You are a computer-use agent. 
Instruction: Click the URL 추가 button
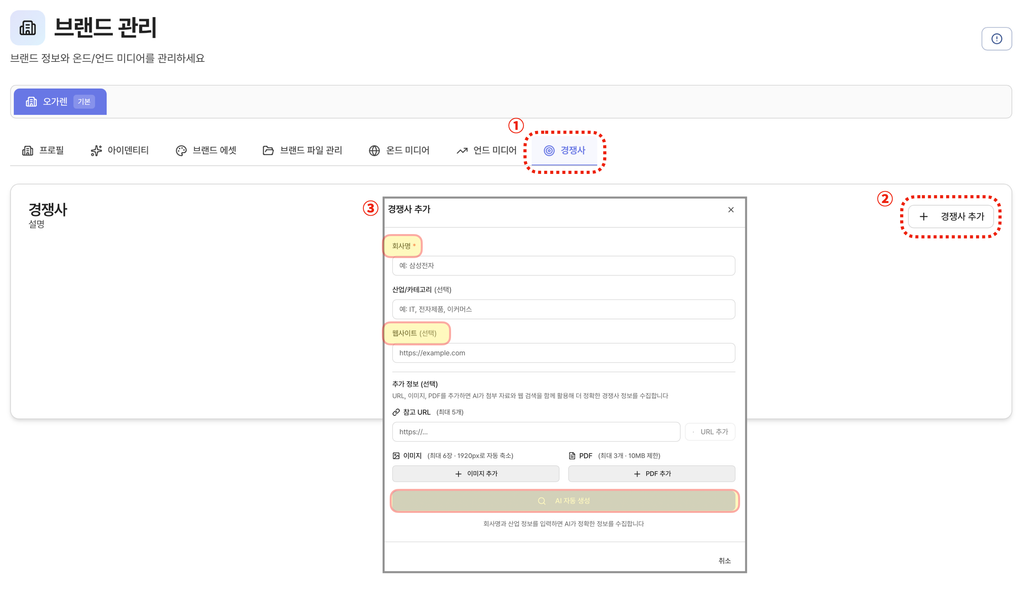click(710, 431)
